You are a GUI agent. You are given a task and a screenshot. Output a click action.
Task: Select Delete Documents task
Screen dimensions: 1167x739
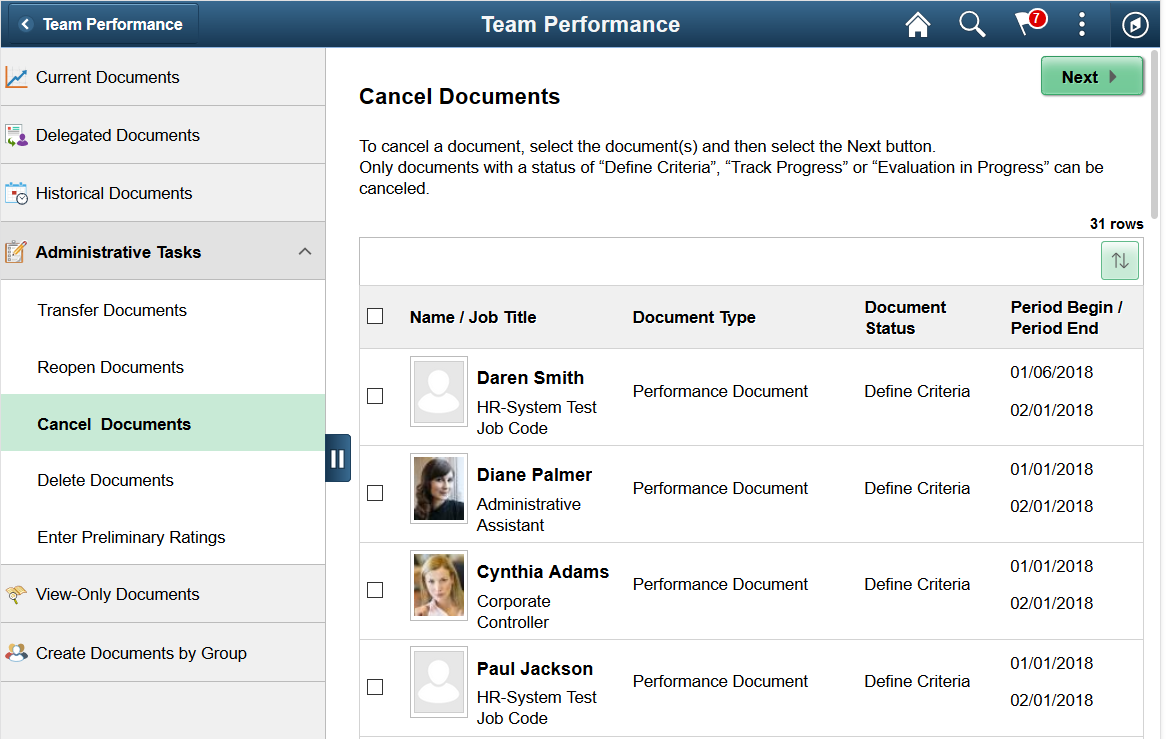point(163,481)
